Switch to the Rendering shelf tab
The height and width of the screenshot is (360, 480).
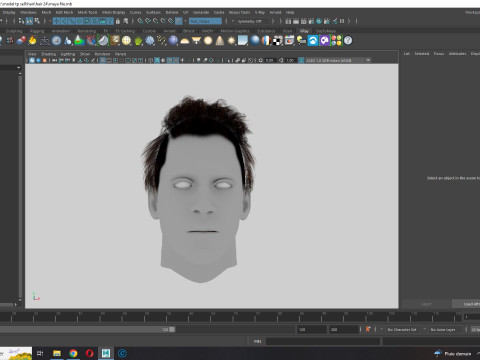pos(87,31)
